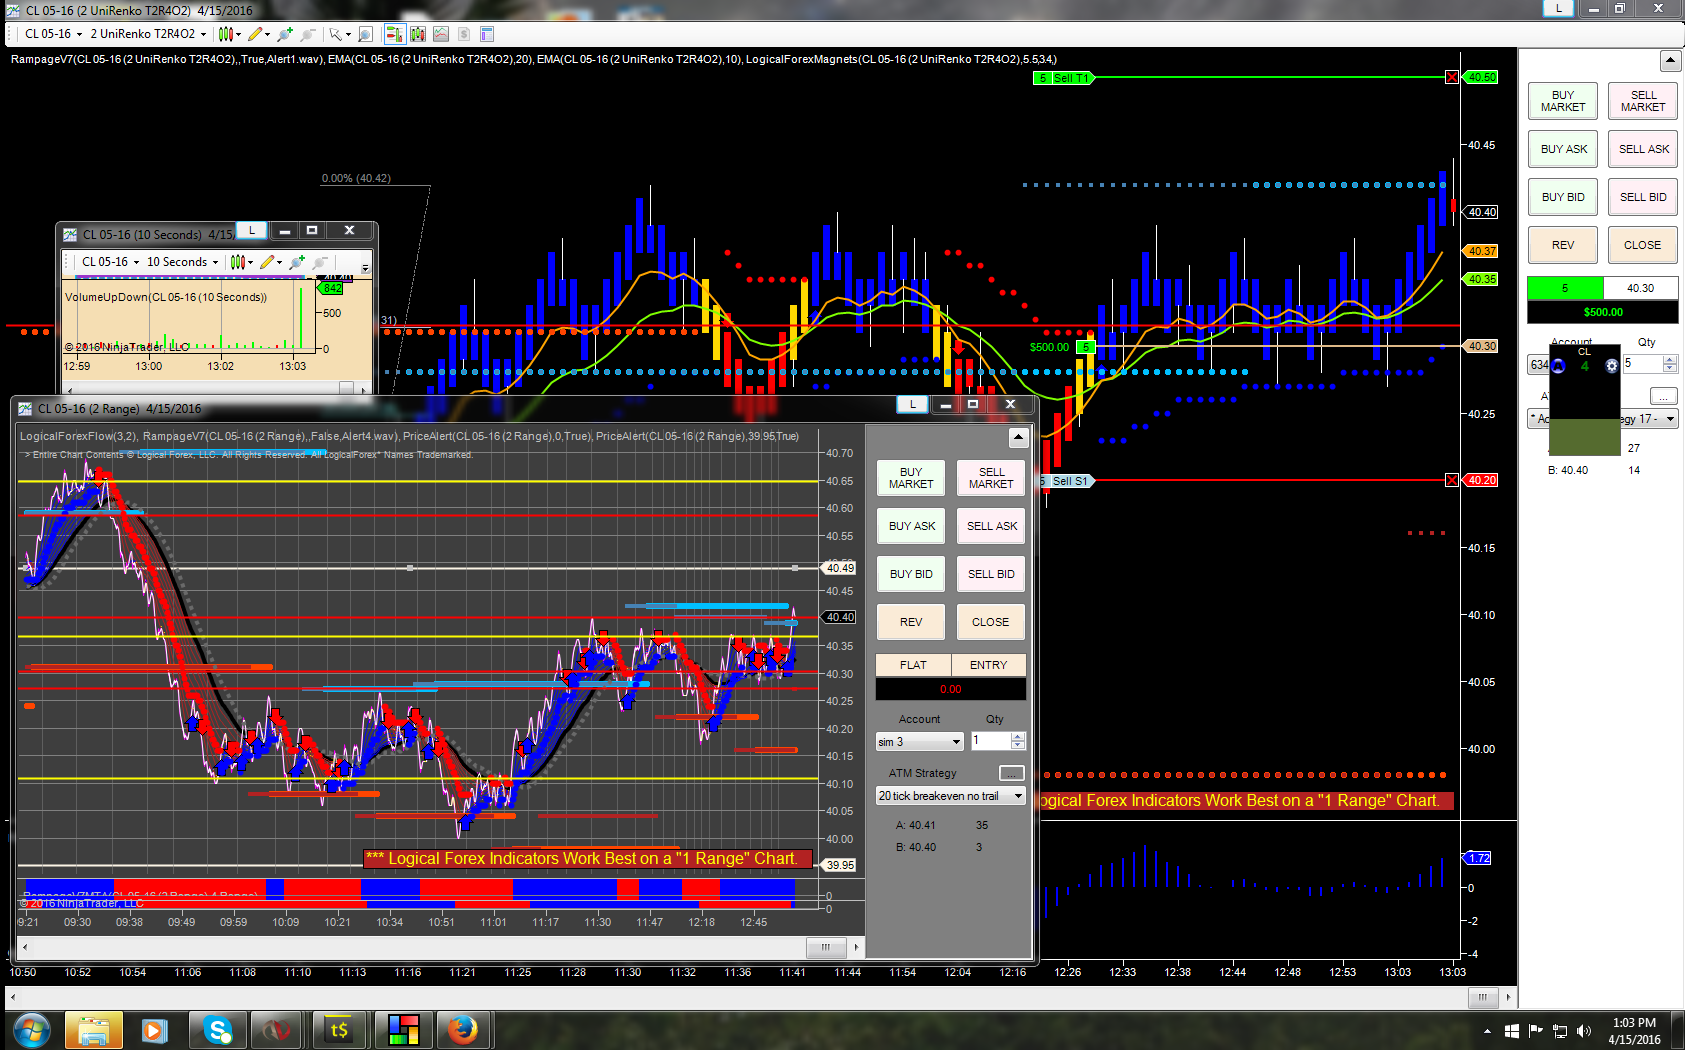Open Windows Start menu
1685x1050 pixels.
pos(31,1029)
